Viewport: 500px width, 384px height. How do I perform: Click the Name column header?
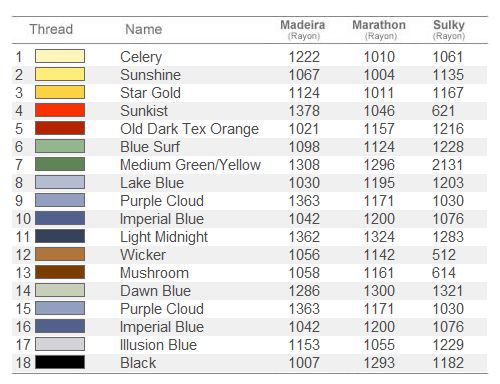[x=144, y=29]
